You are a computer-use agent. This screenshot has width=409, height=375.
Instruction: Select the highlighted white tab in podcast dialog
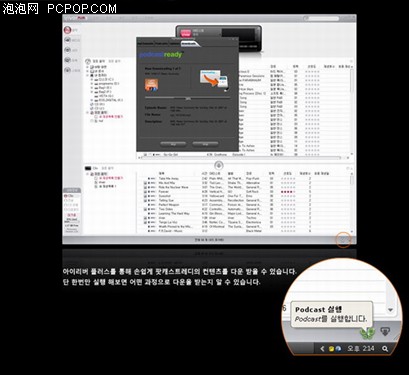(x=190, y=43)
